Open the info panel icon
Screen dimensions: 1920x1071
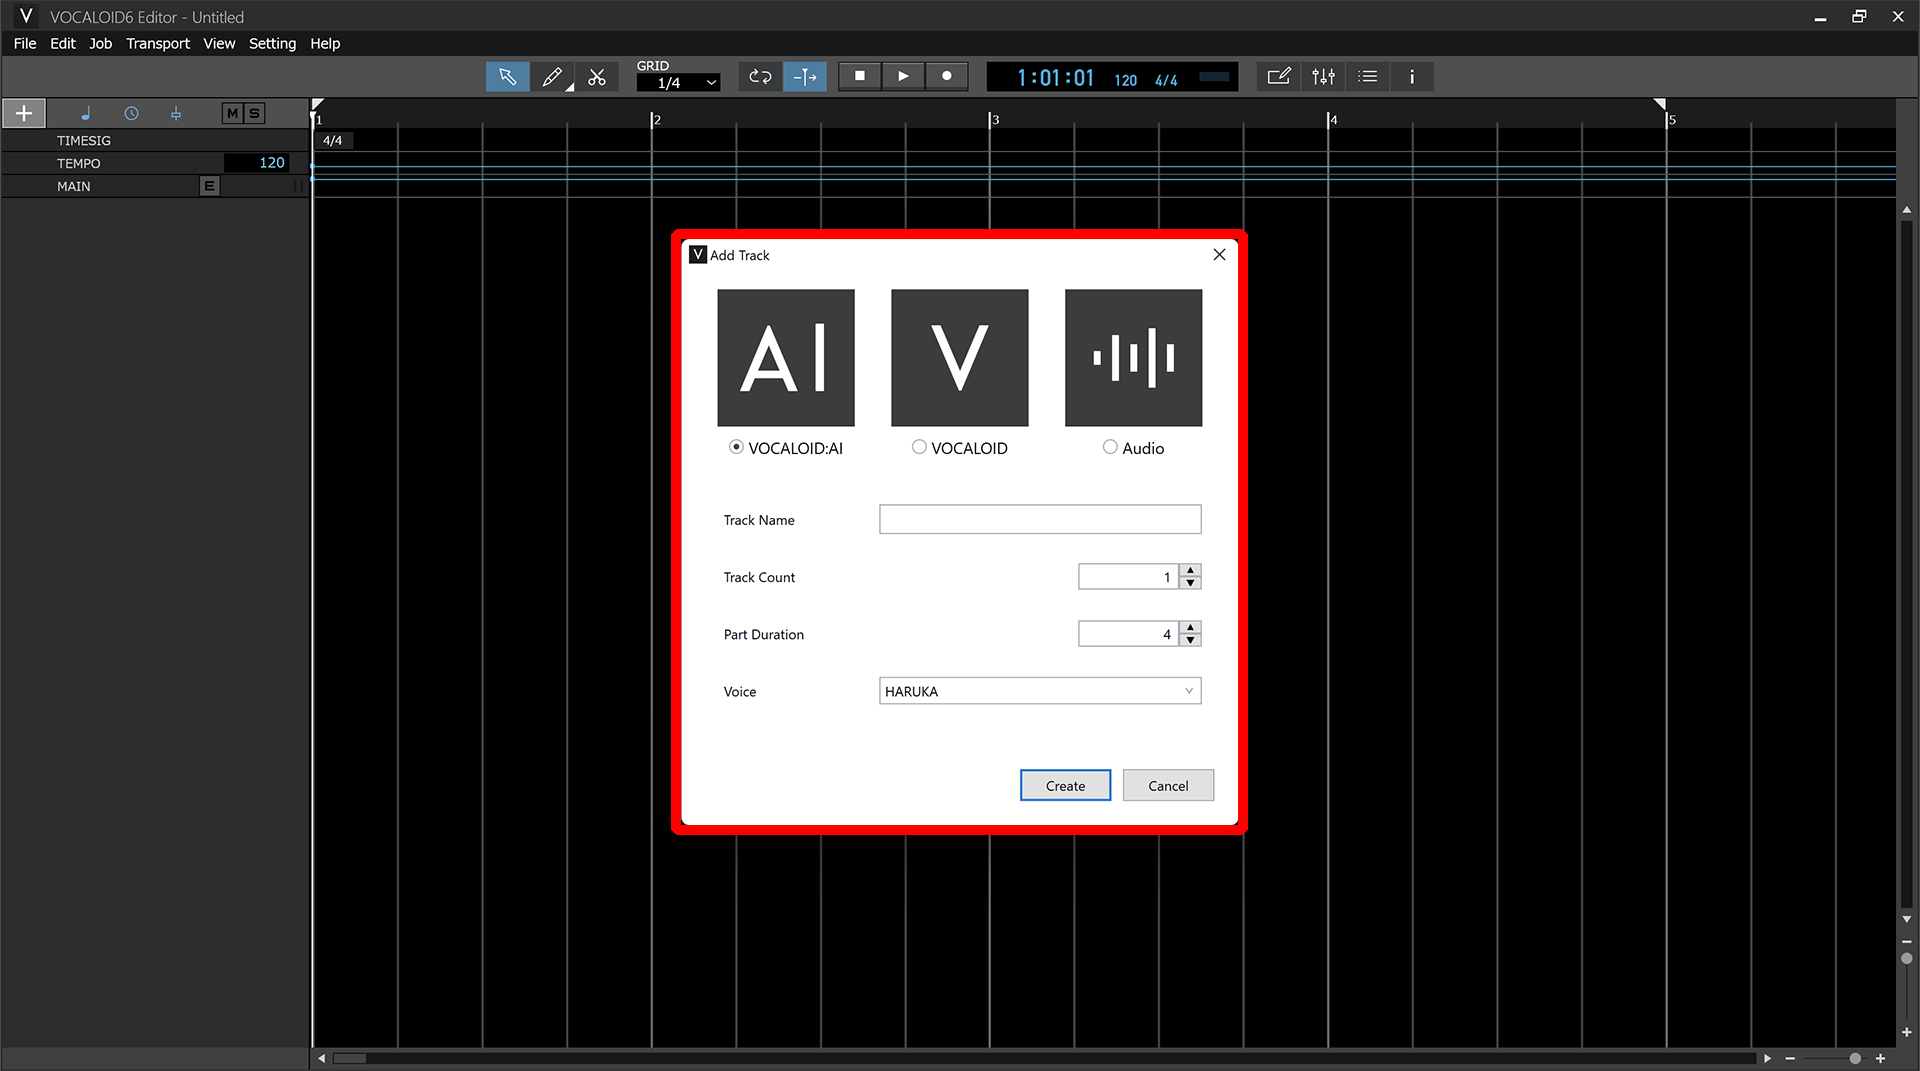click(1412, 76)
